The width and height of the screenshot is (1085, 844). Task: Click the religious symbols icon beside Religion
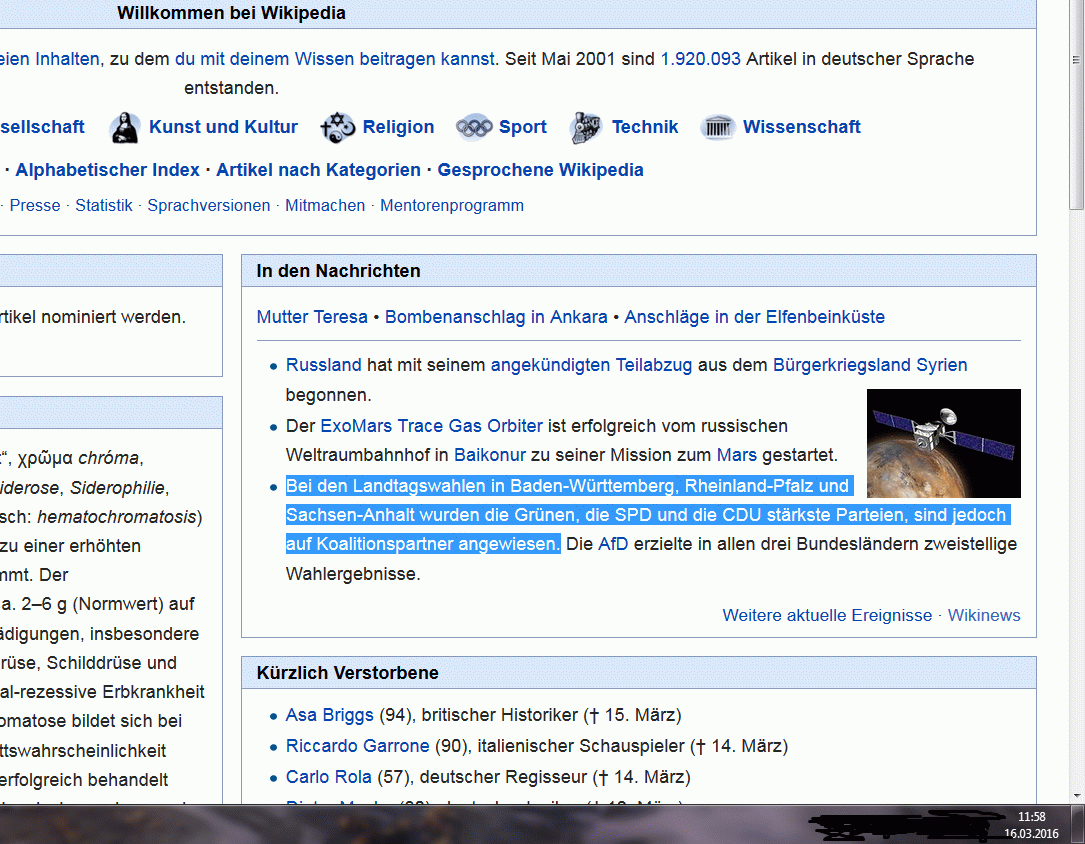point(338,128)
